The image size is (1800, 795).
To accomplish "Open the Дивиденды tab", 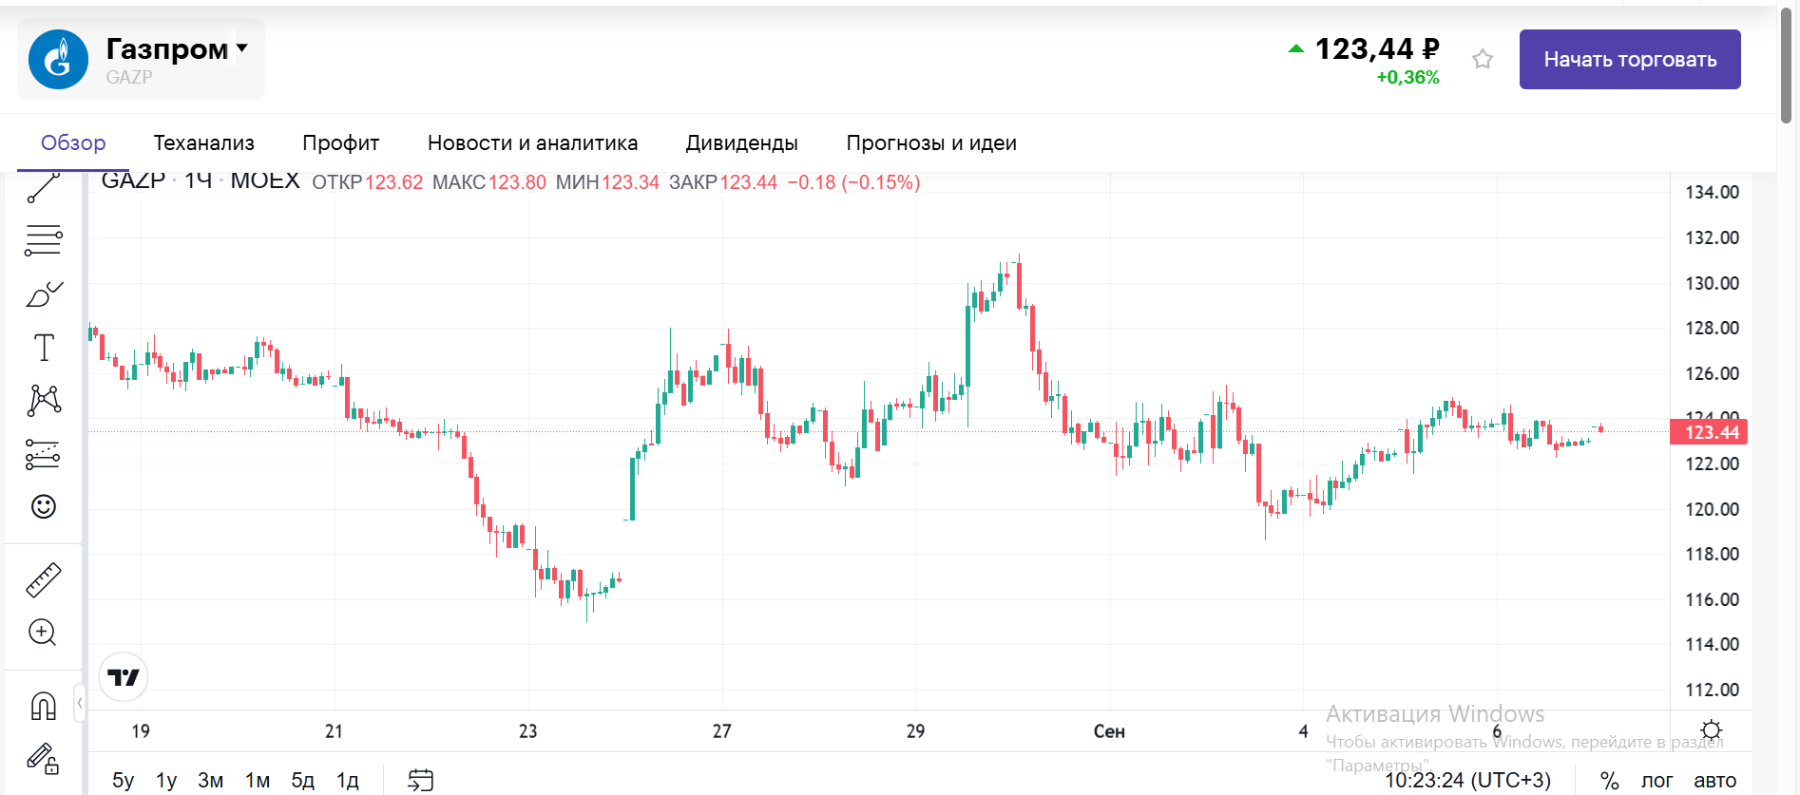I will click(x=741, y=143).
